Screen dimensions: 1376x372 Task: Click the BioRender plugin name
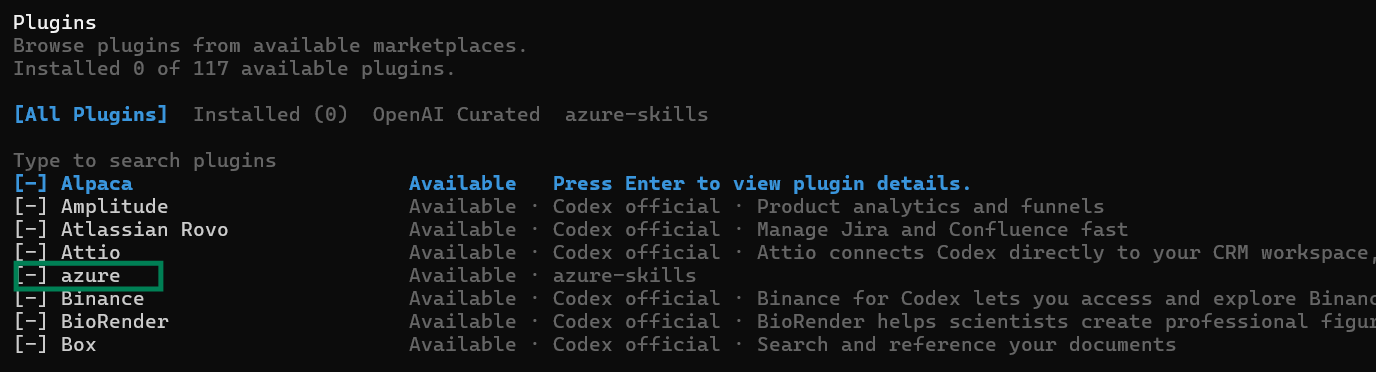click(x=115, y=322)
